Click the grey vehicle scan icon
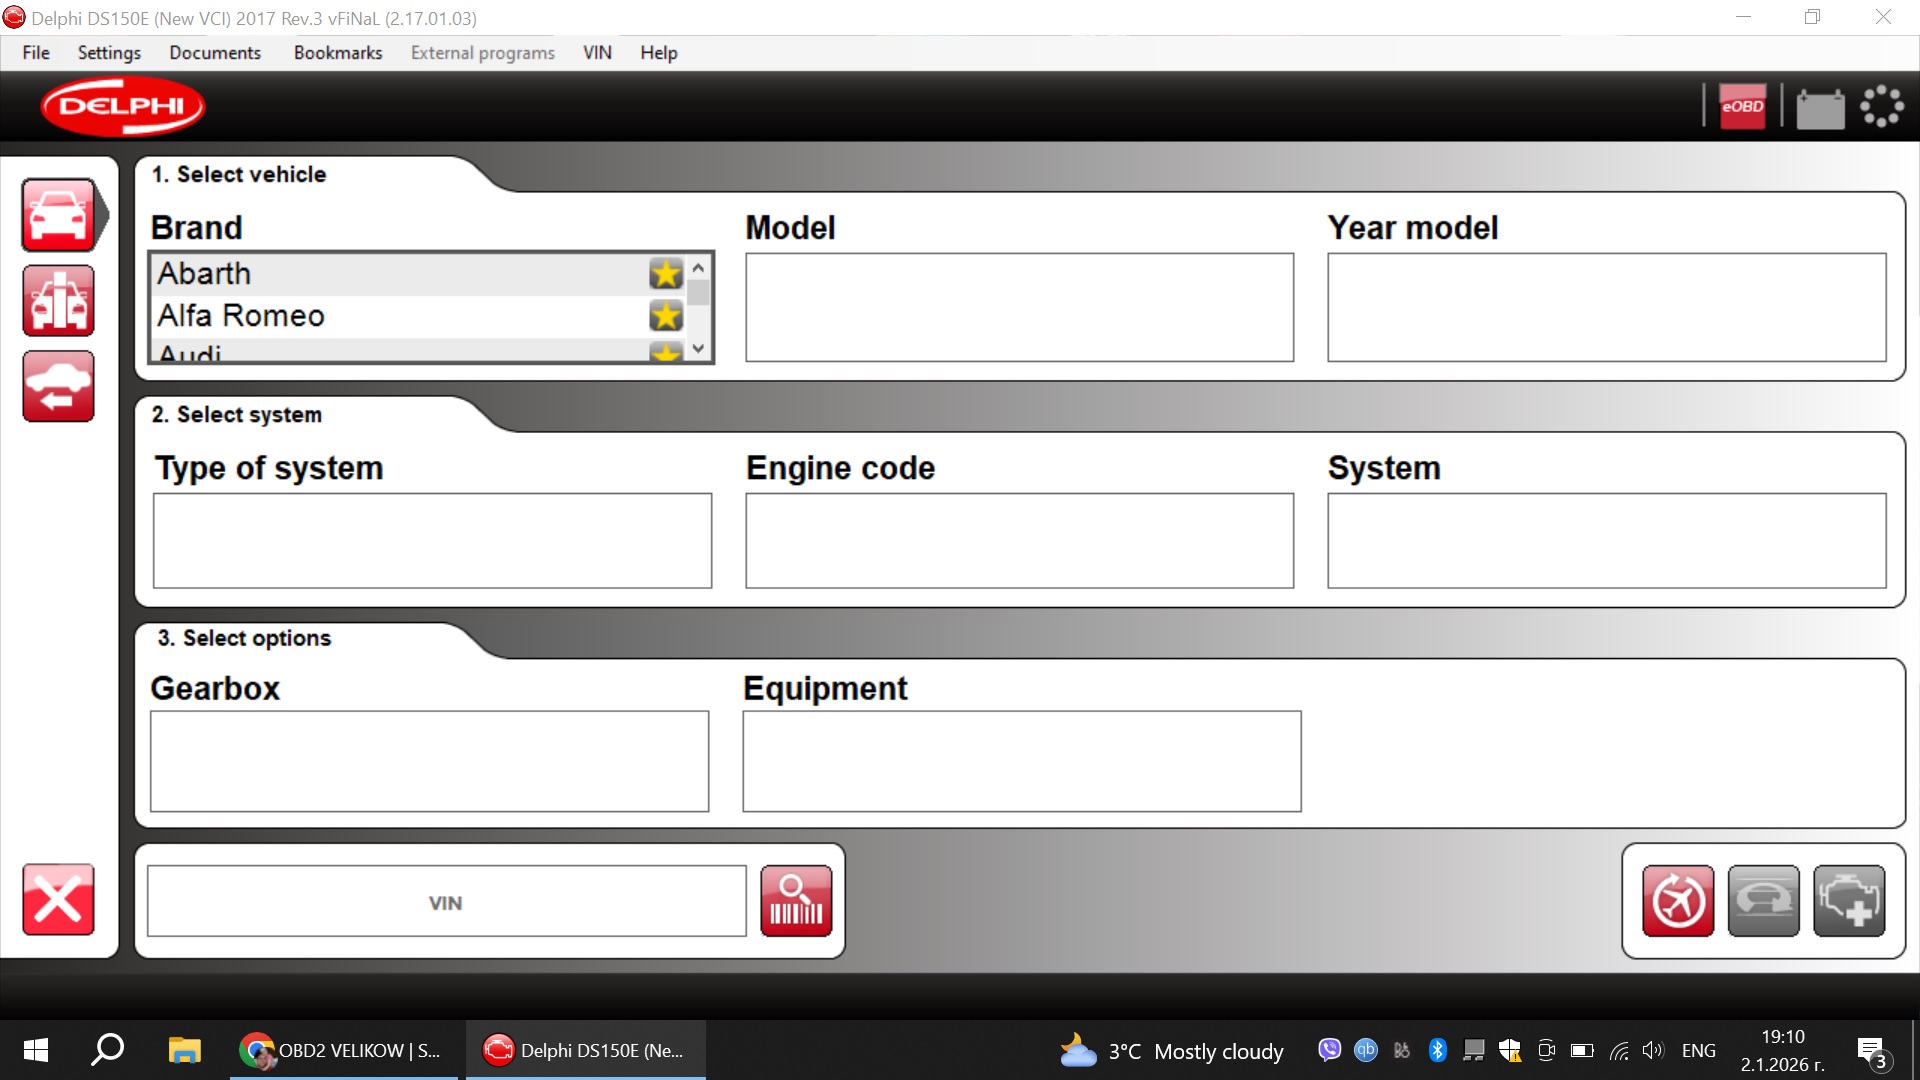The image size is (1920, 1080). 1763,901
